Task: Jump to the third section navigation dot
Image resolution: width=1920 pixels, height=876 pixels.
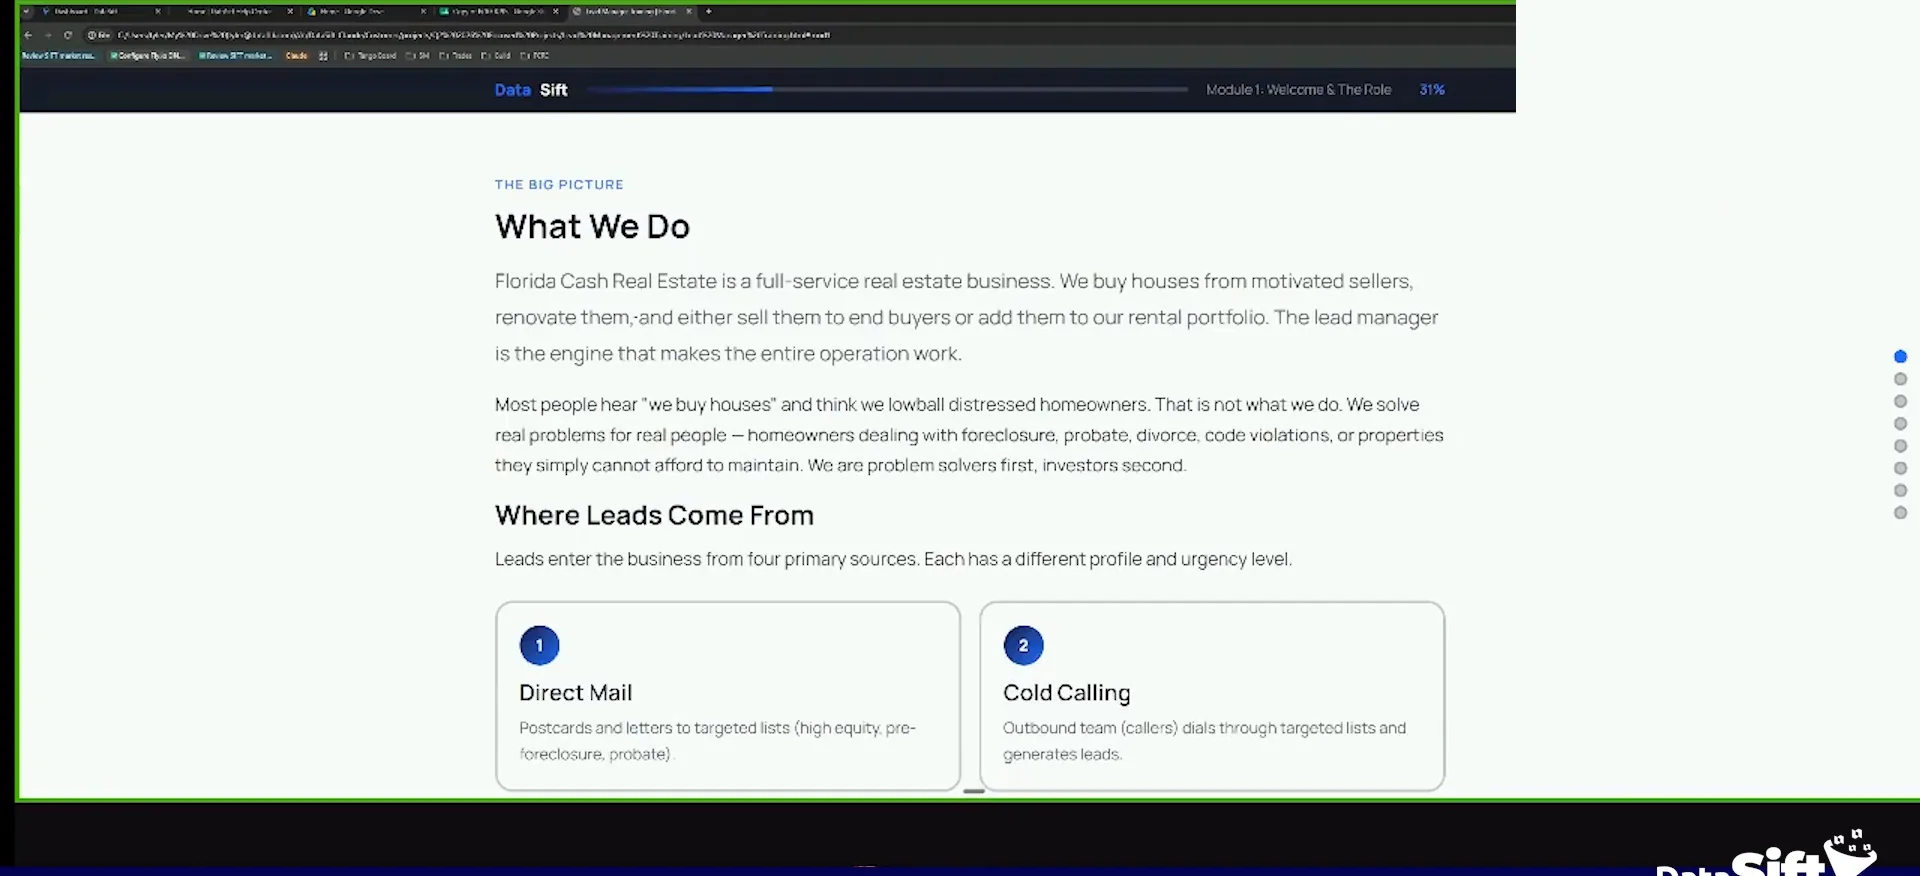Action: (1900, 401)
